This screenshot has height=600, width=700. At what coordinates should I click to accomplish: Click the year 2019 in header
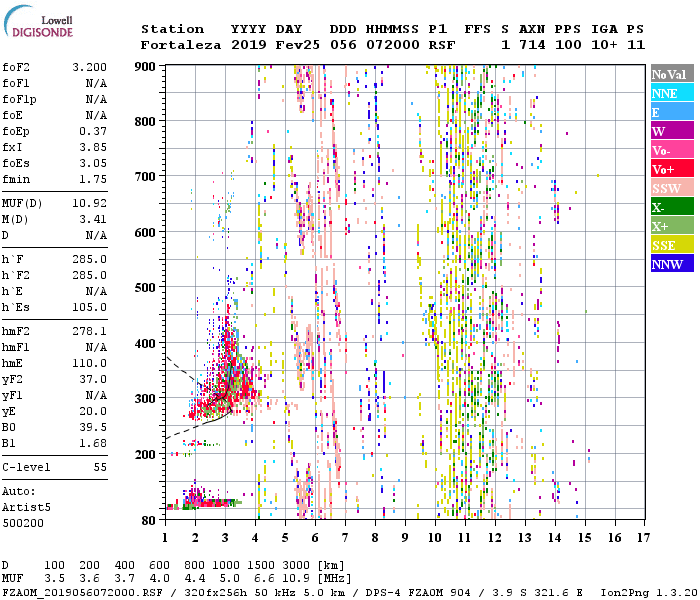click(x=249, y=45)
